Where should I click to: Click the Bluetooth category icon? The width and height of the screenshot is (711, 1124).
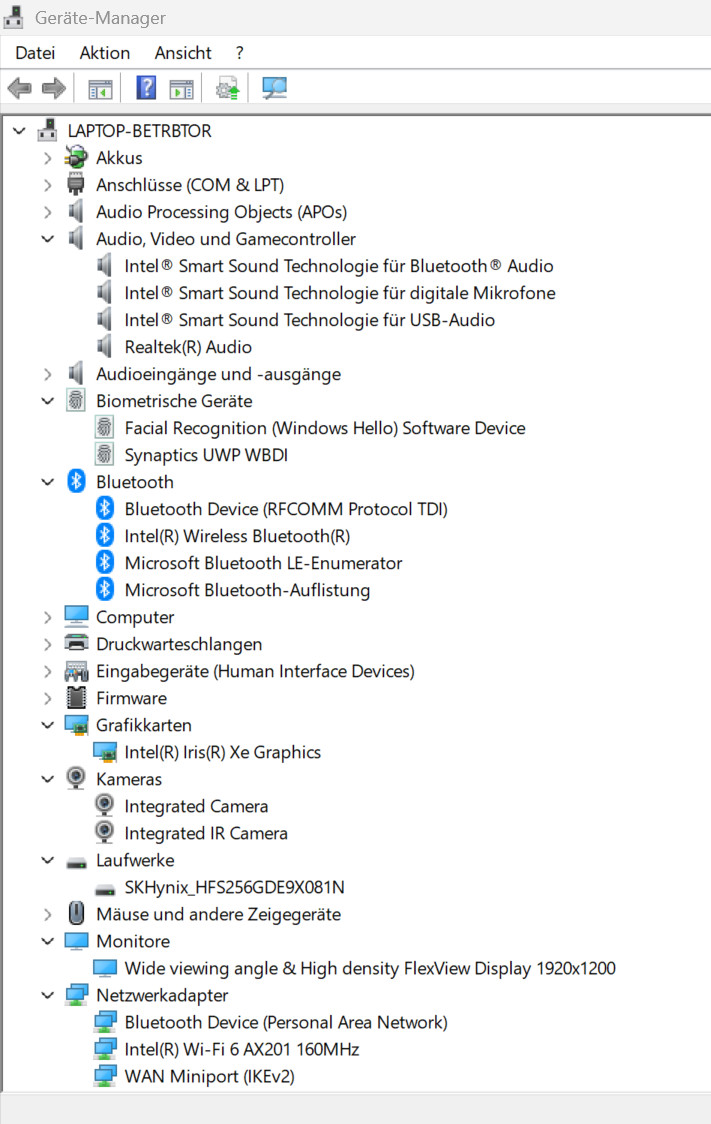click(76, 481)
